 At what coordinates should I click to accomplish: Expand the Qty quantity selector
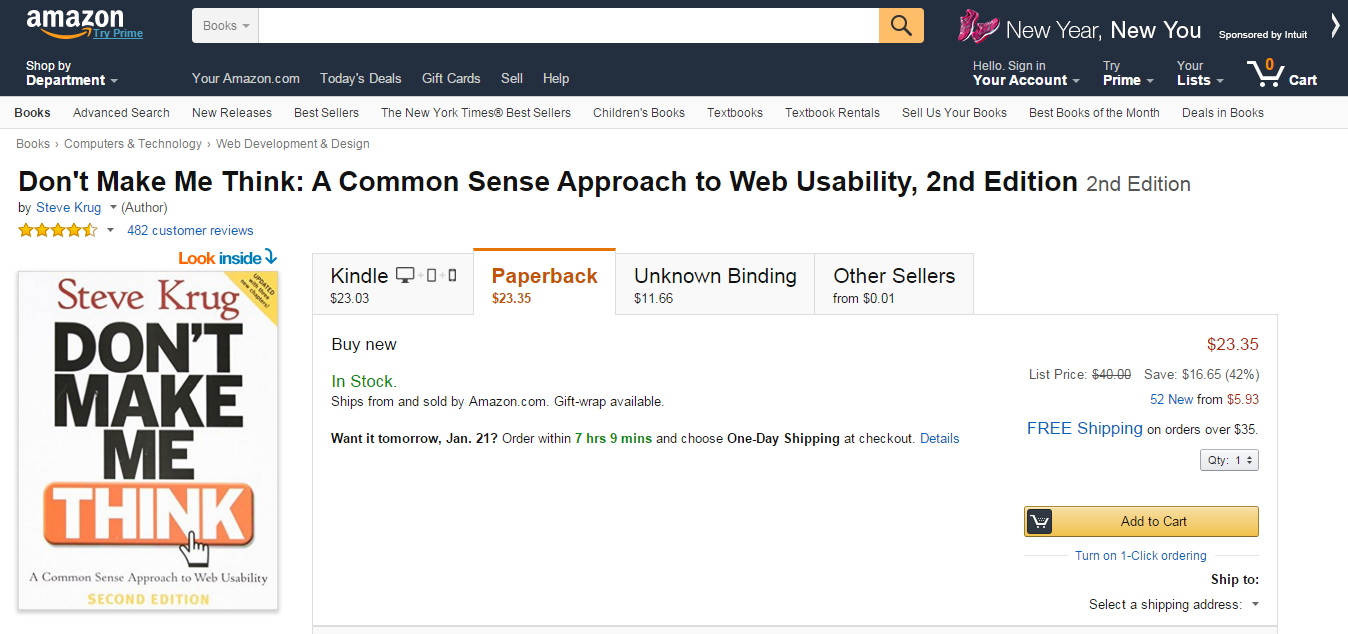[1229, 460]
